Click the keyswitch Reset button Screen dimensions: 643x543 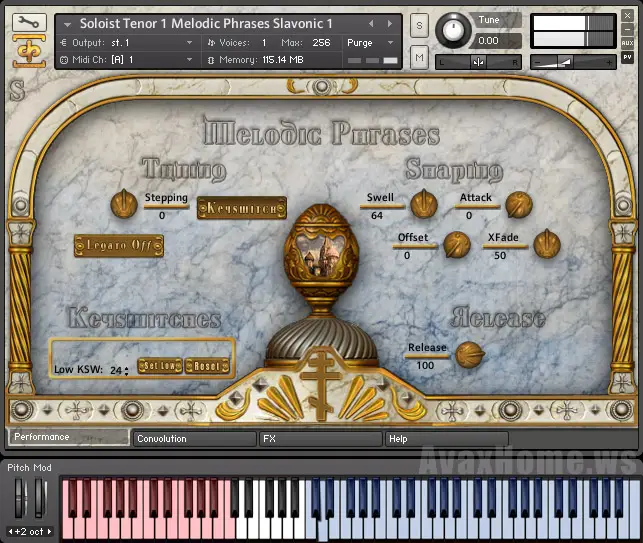coord(207,366)
